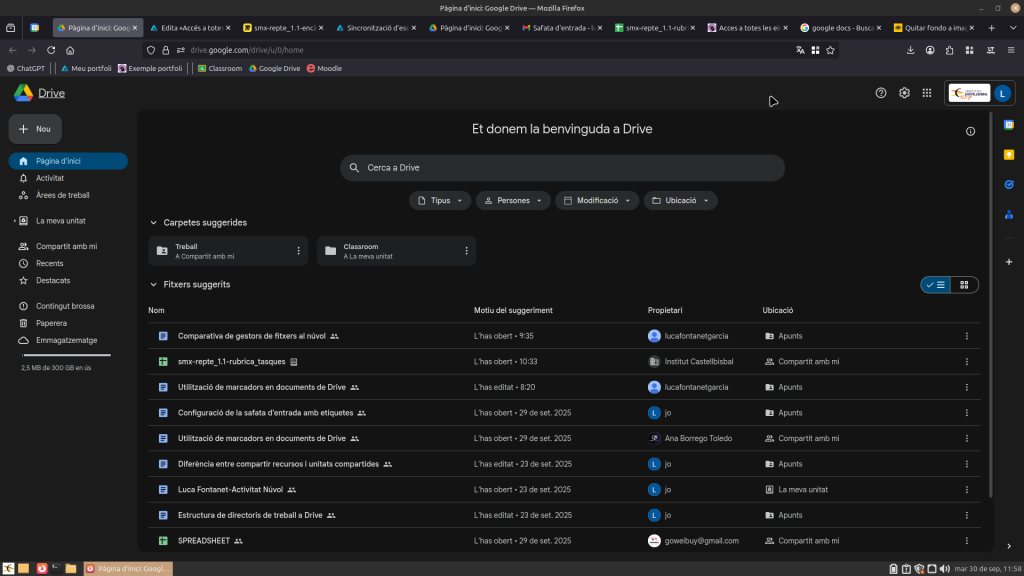Click the help question mark icon
This screenshot has width=1024, height=576.
coord(881,93)
